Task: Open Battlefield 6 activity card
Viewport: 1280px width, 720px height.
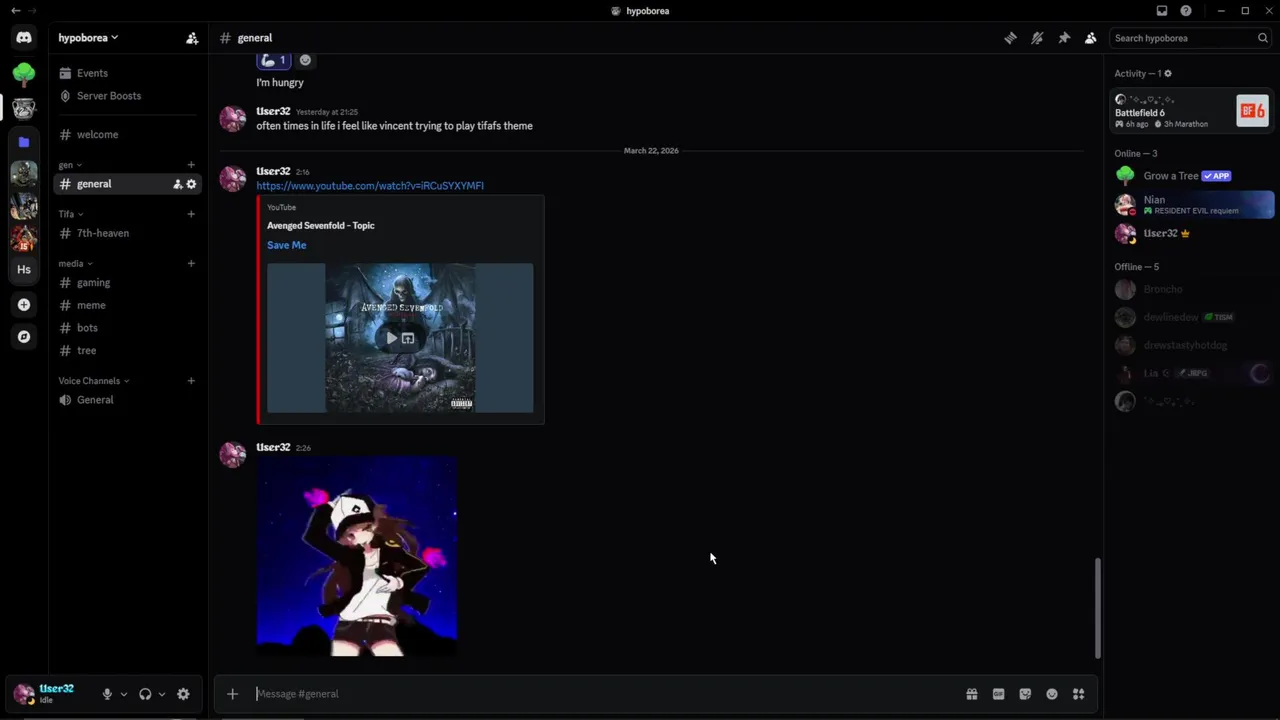Action: [1191, 110]
